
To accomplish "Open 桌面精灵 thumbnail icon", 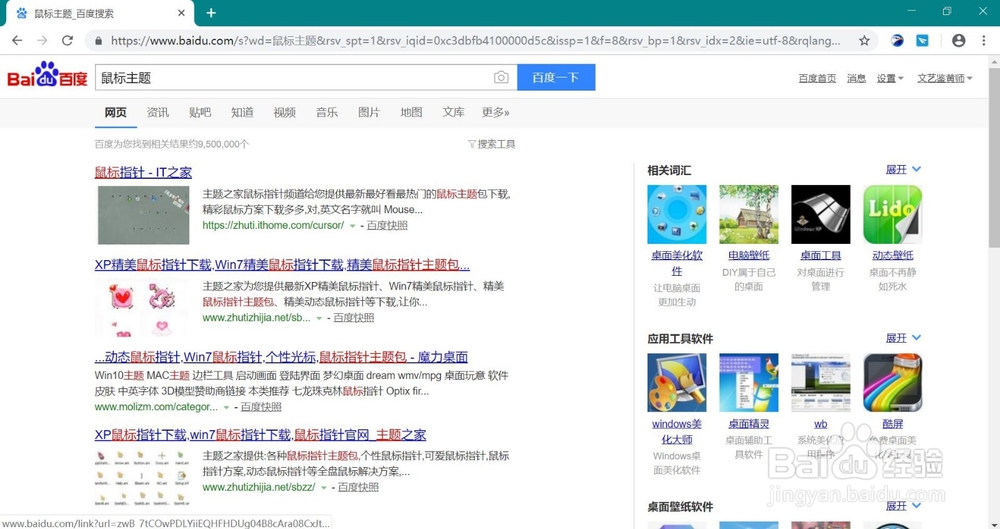I will coord(749,383).
